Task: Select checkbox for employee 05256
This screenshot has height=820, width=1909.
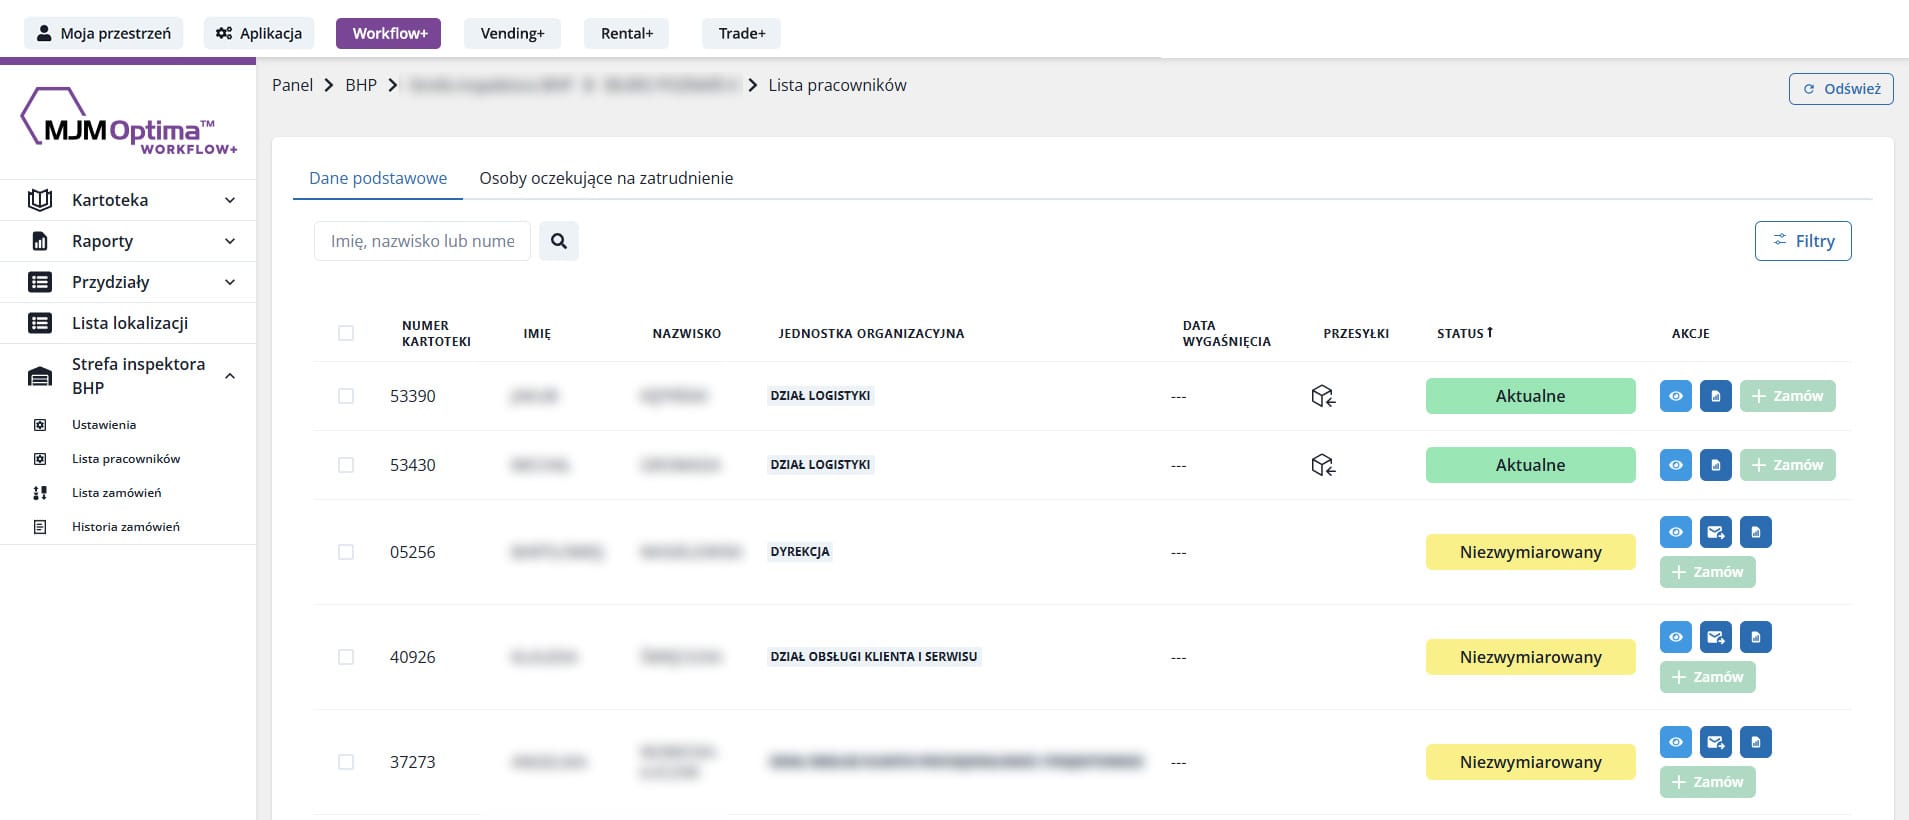Action: (x=346, y=552)
